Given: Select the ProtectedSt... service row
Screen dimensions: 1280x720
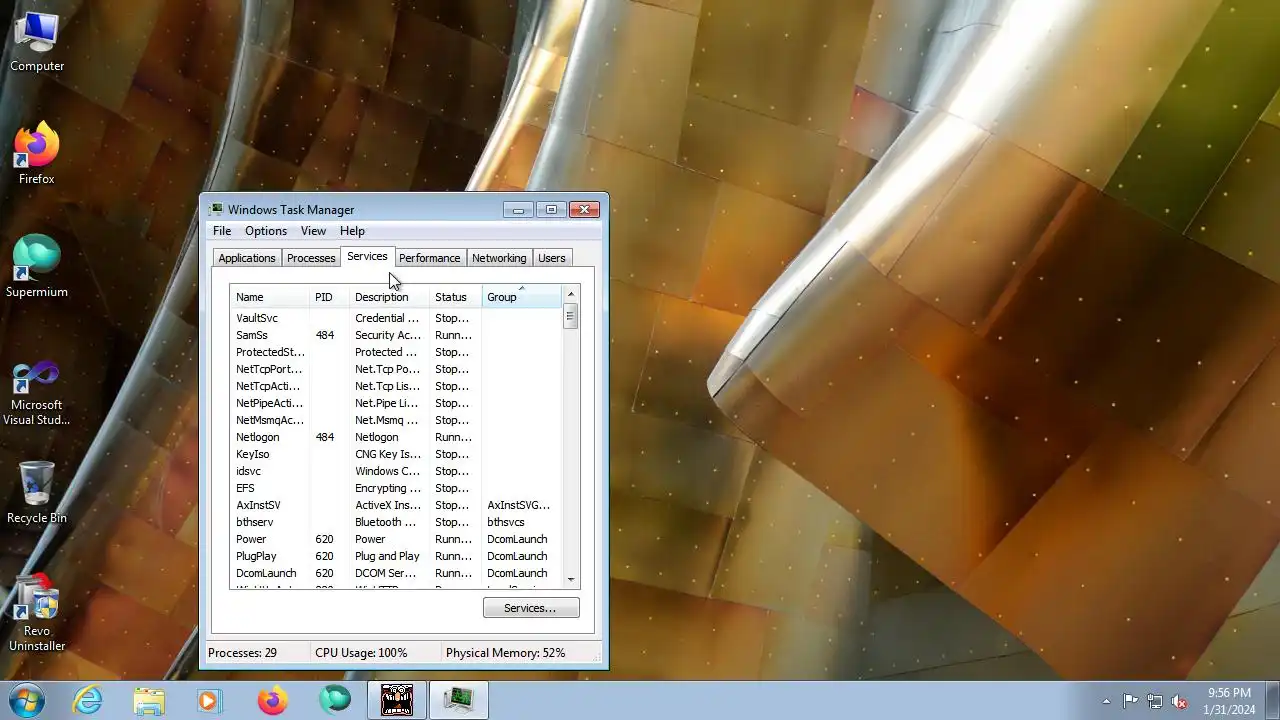Looking at the screenshot, I should coord(396,352).
